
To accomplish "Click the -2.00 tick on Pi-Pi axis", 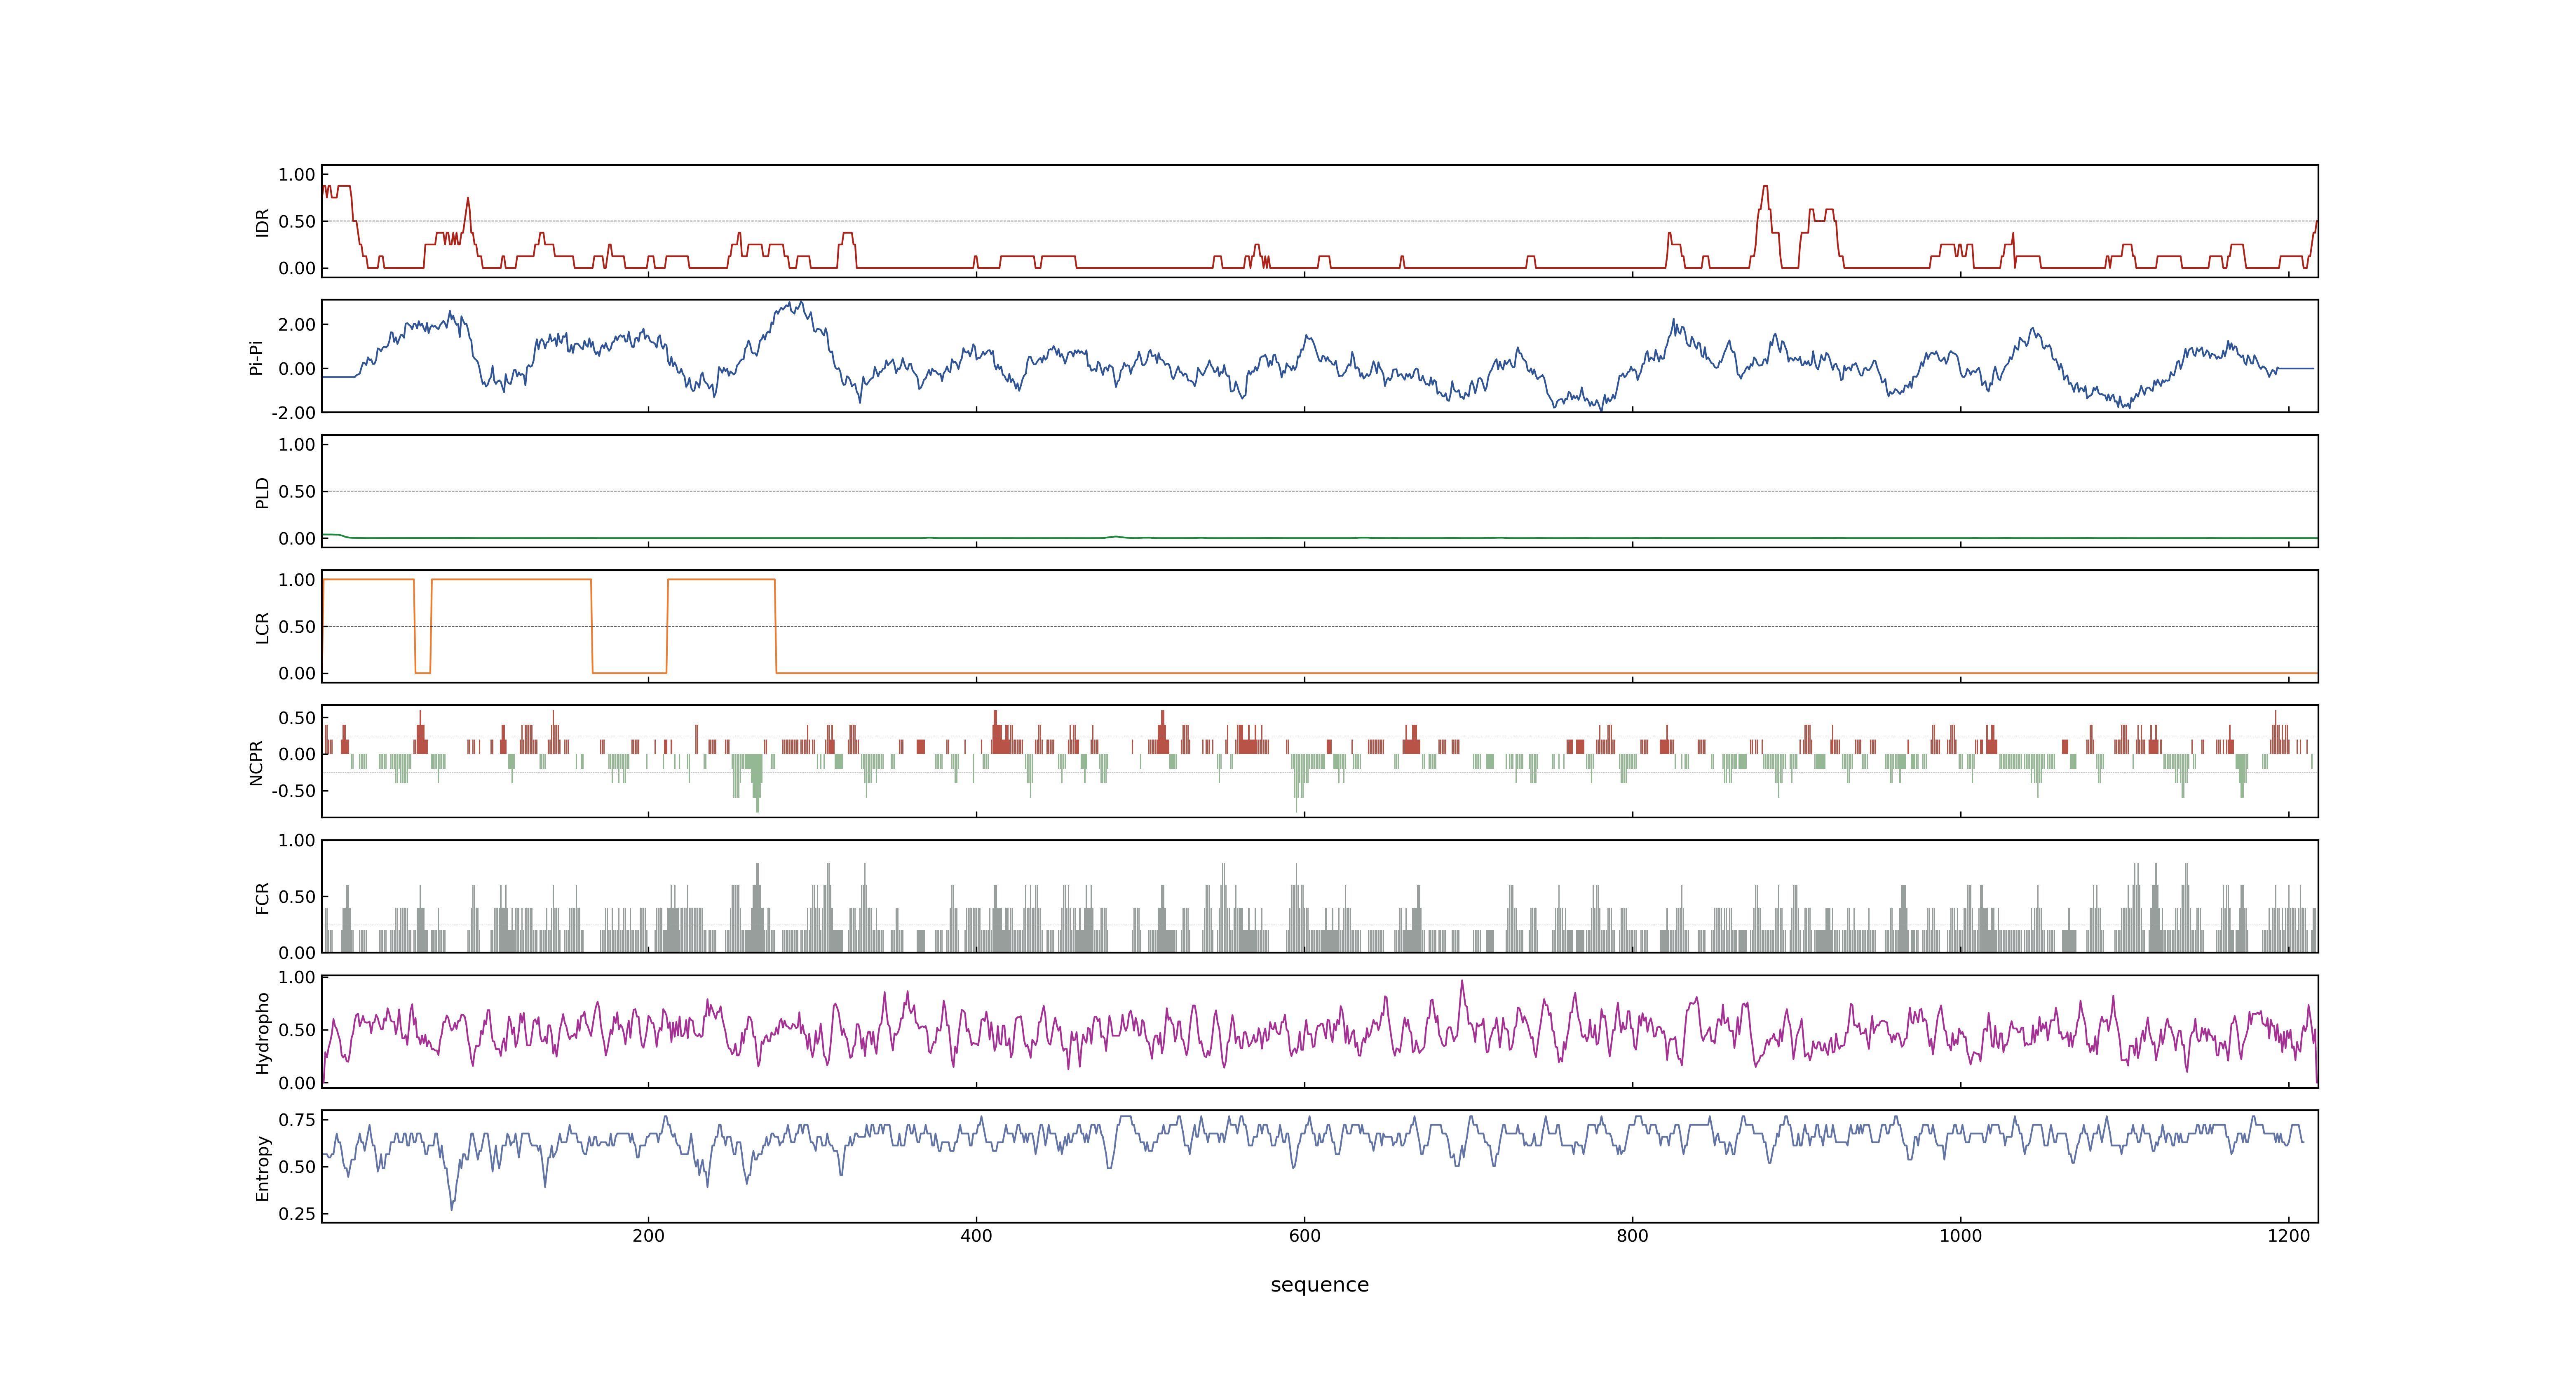I will (293, 413).
